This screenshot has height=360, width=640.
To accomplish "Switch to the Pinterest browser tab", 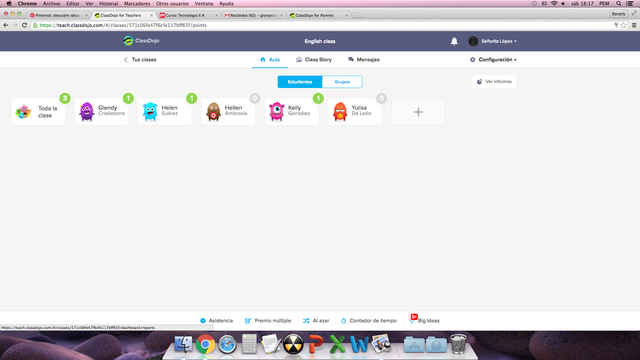I will [58, 15].
